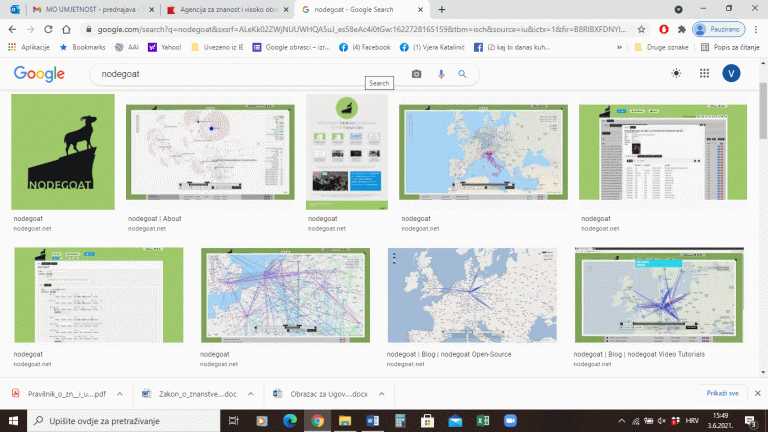
Task: Click the address bar URL
Action: click(x=361, y=29)
